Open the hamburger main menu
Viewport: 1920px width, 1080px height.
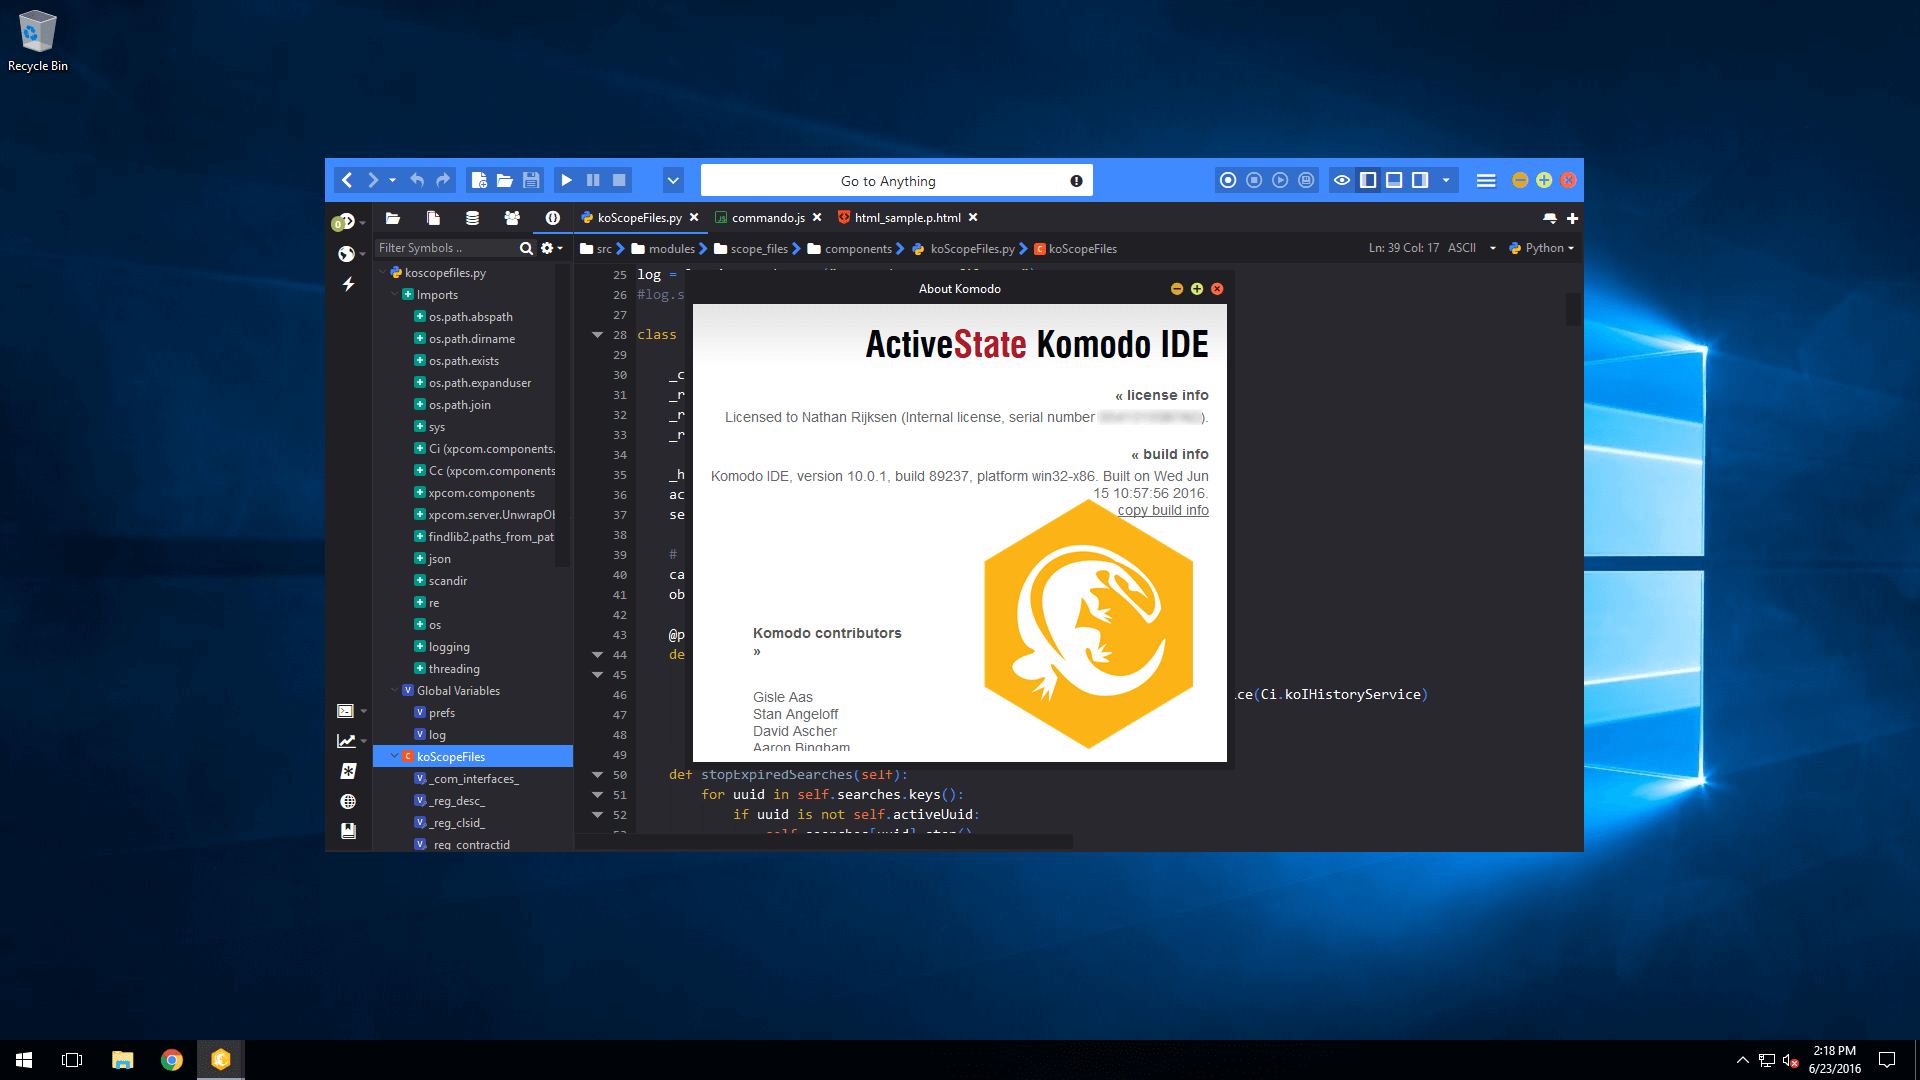click(1486, 181)
